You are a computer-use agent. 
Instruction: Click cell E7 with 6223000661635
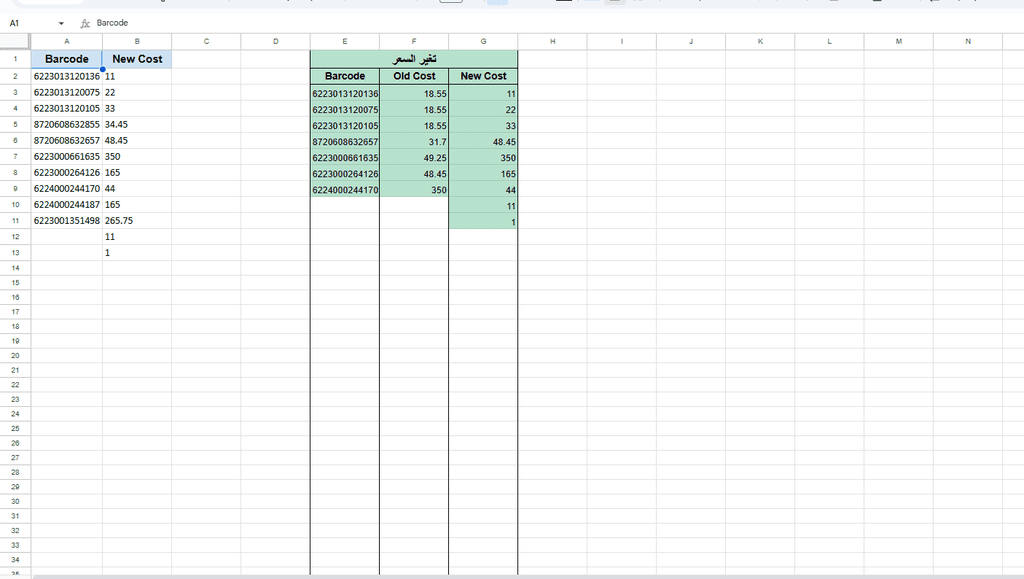coord(345,158)
